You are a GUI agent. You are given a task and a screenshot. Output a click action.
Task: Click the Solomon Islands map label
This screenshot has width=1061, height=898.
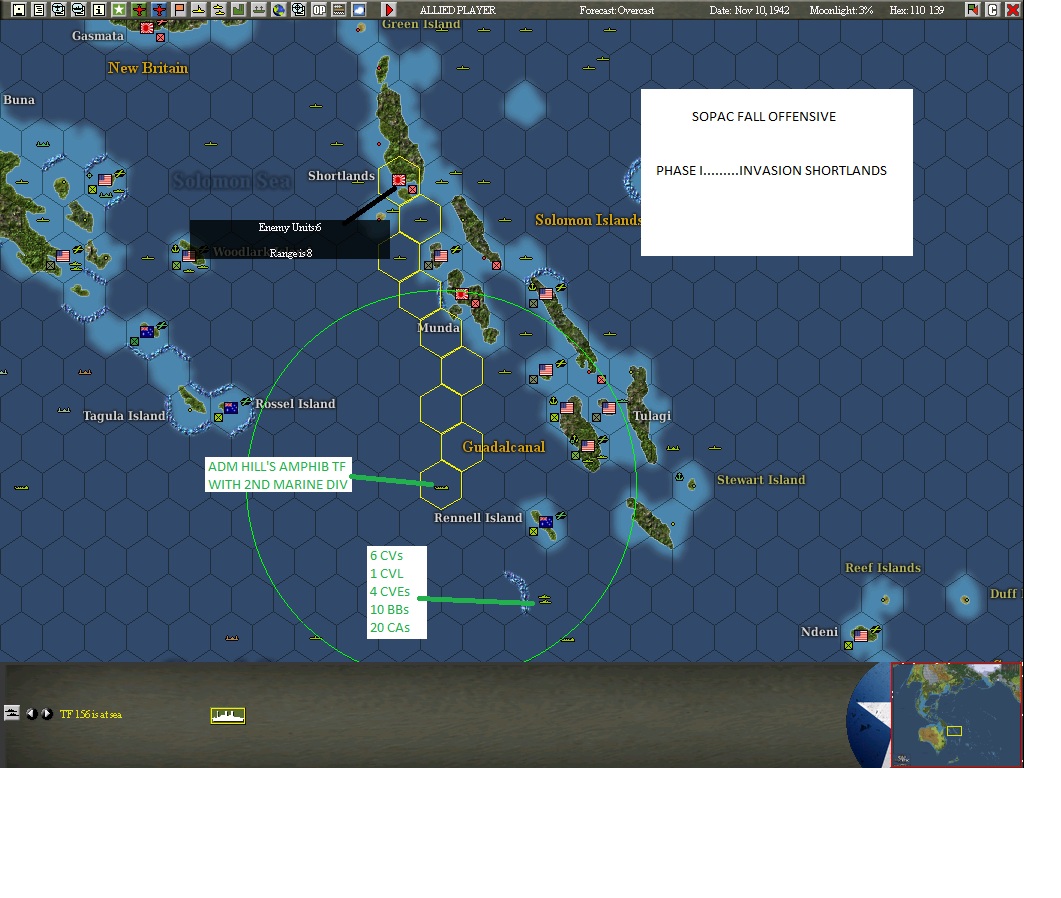(x=588, y=220)
